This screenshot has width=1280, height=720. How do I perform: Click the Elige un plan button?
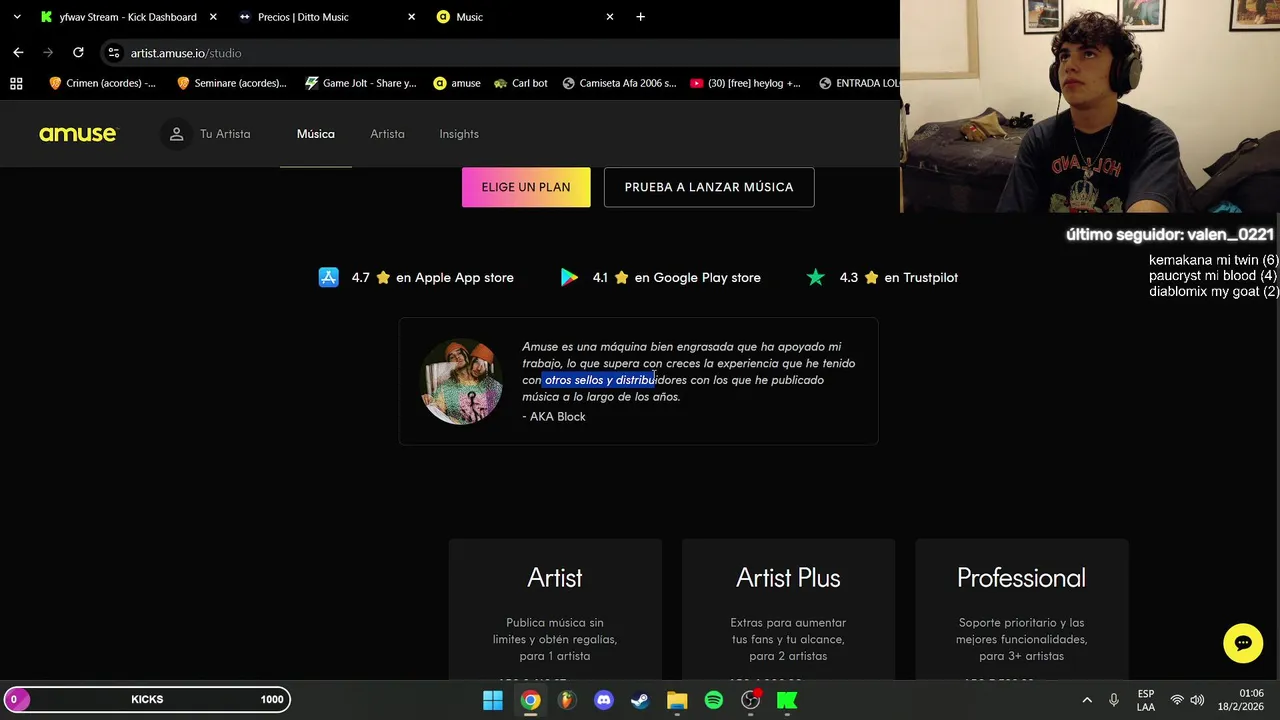coord(526,187)
